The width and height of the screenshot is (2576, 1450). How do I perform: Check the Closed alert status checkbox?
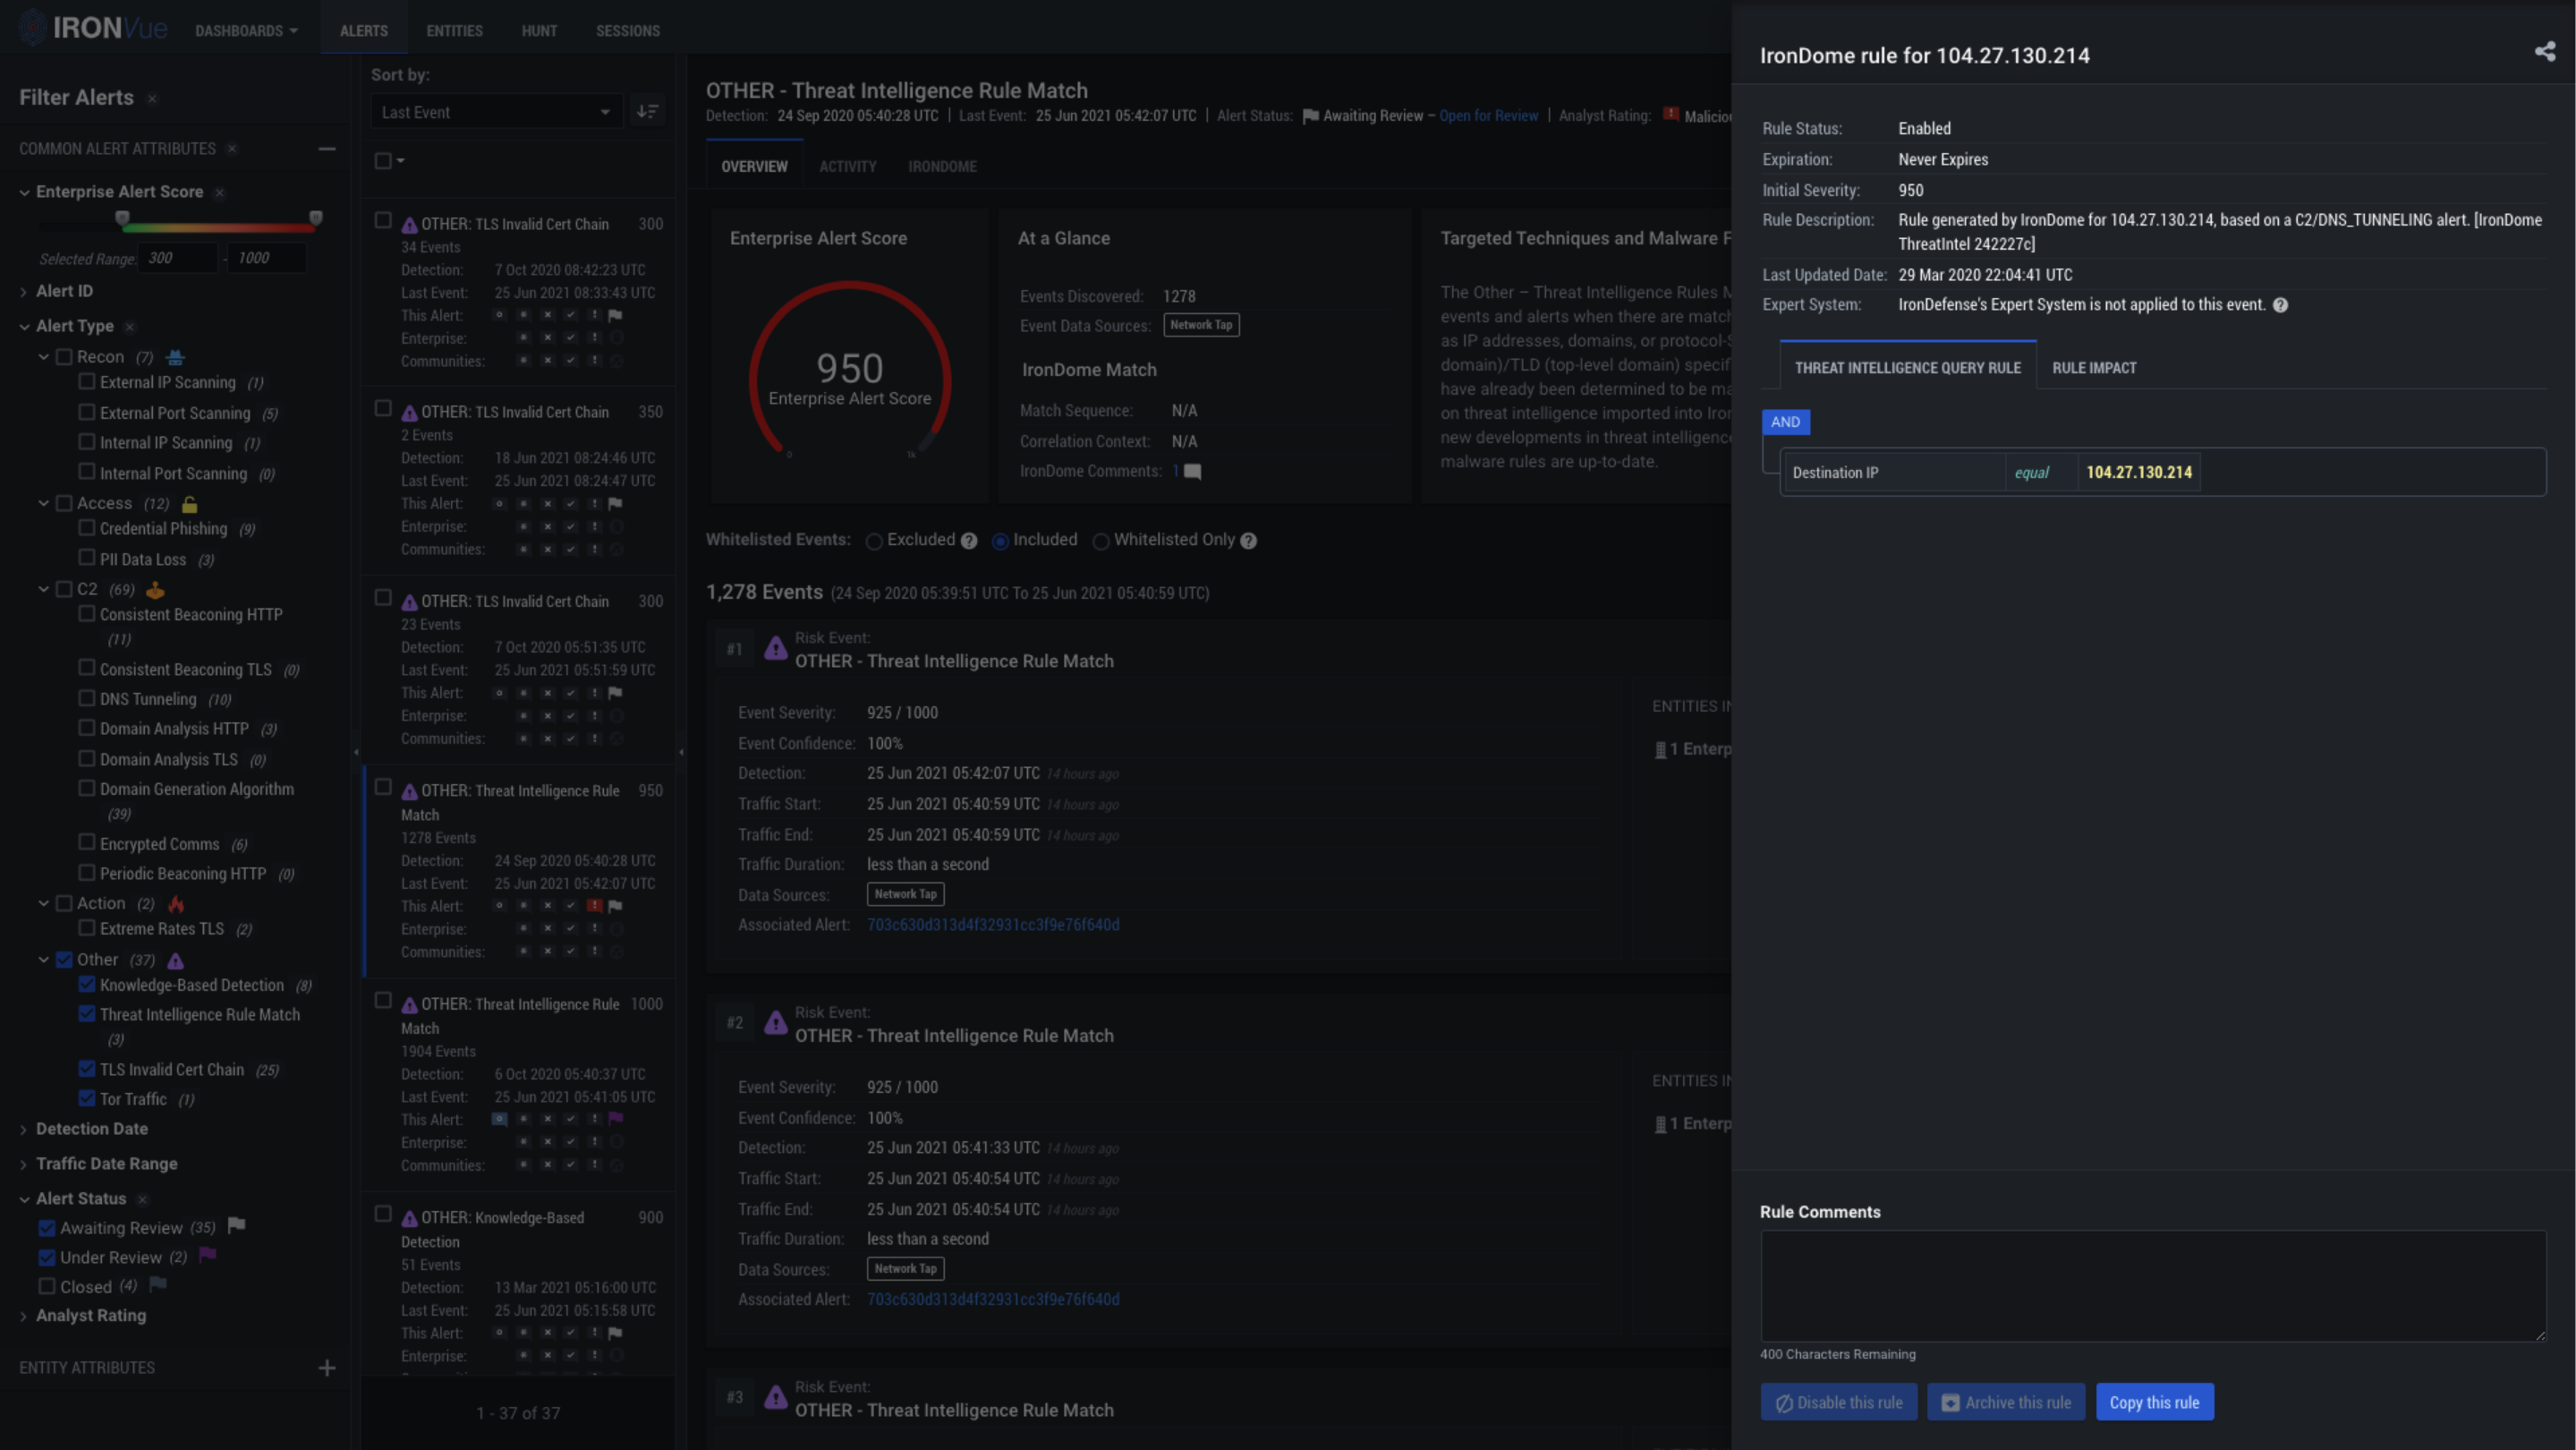tap(47, 1287)
